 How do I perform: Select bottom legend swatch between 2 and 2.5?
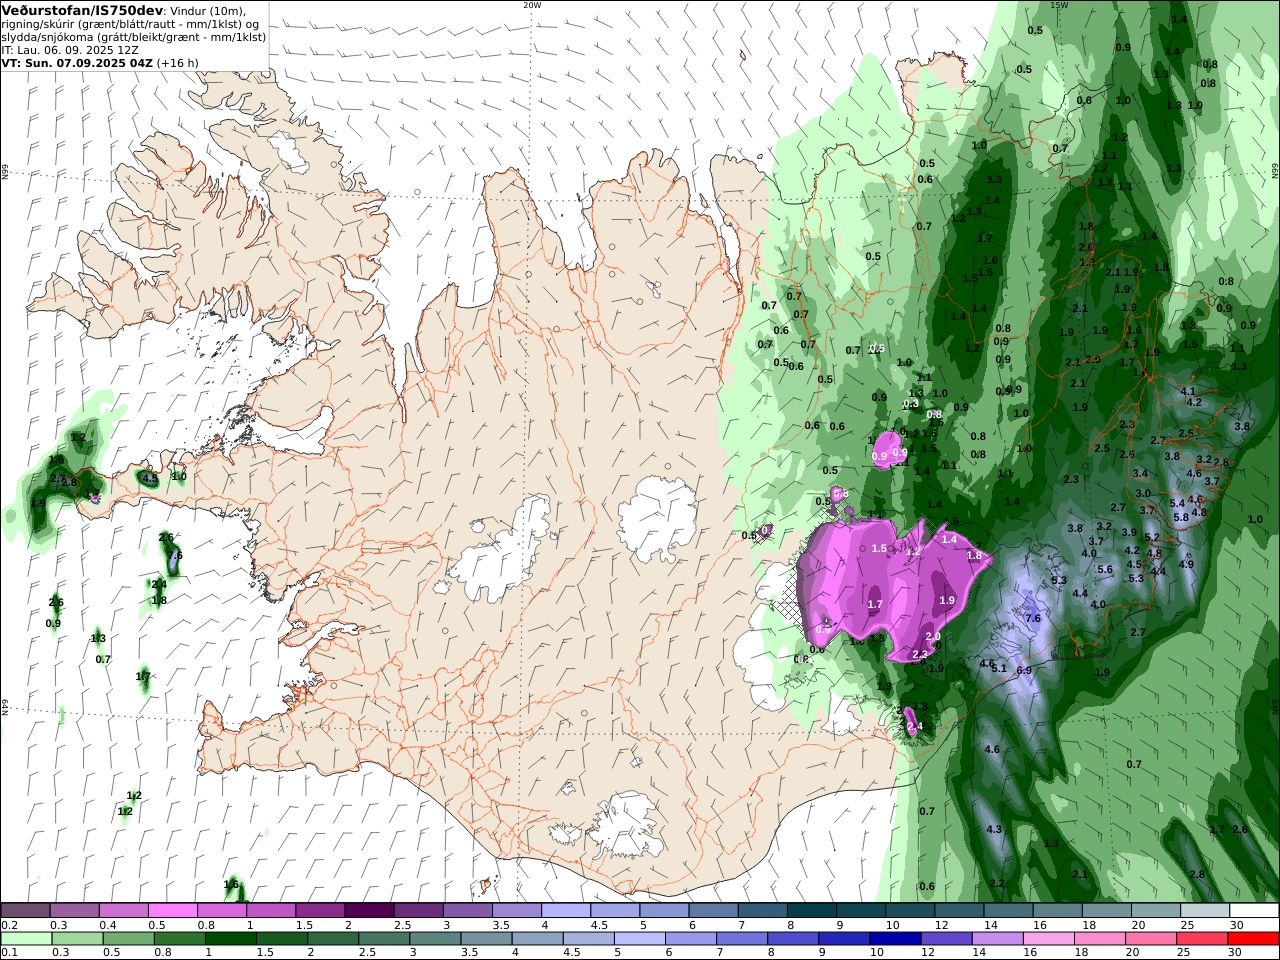point(334,939)
